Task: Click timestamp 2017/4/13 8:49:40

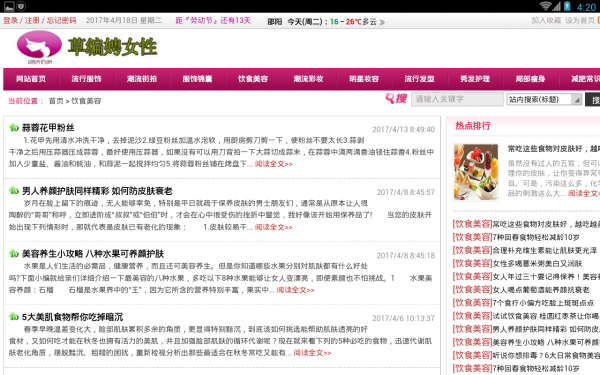Action: pyautogui.click(x=403, y=129)
